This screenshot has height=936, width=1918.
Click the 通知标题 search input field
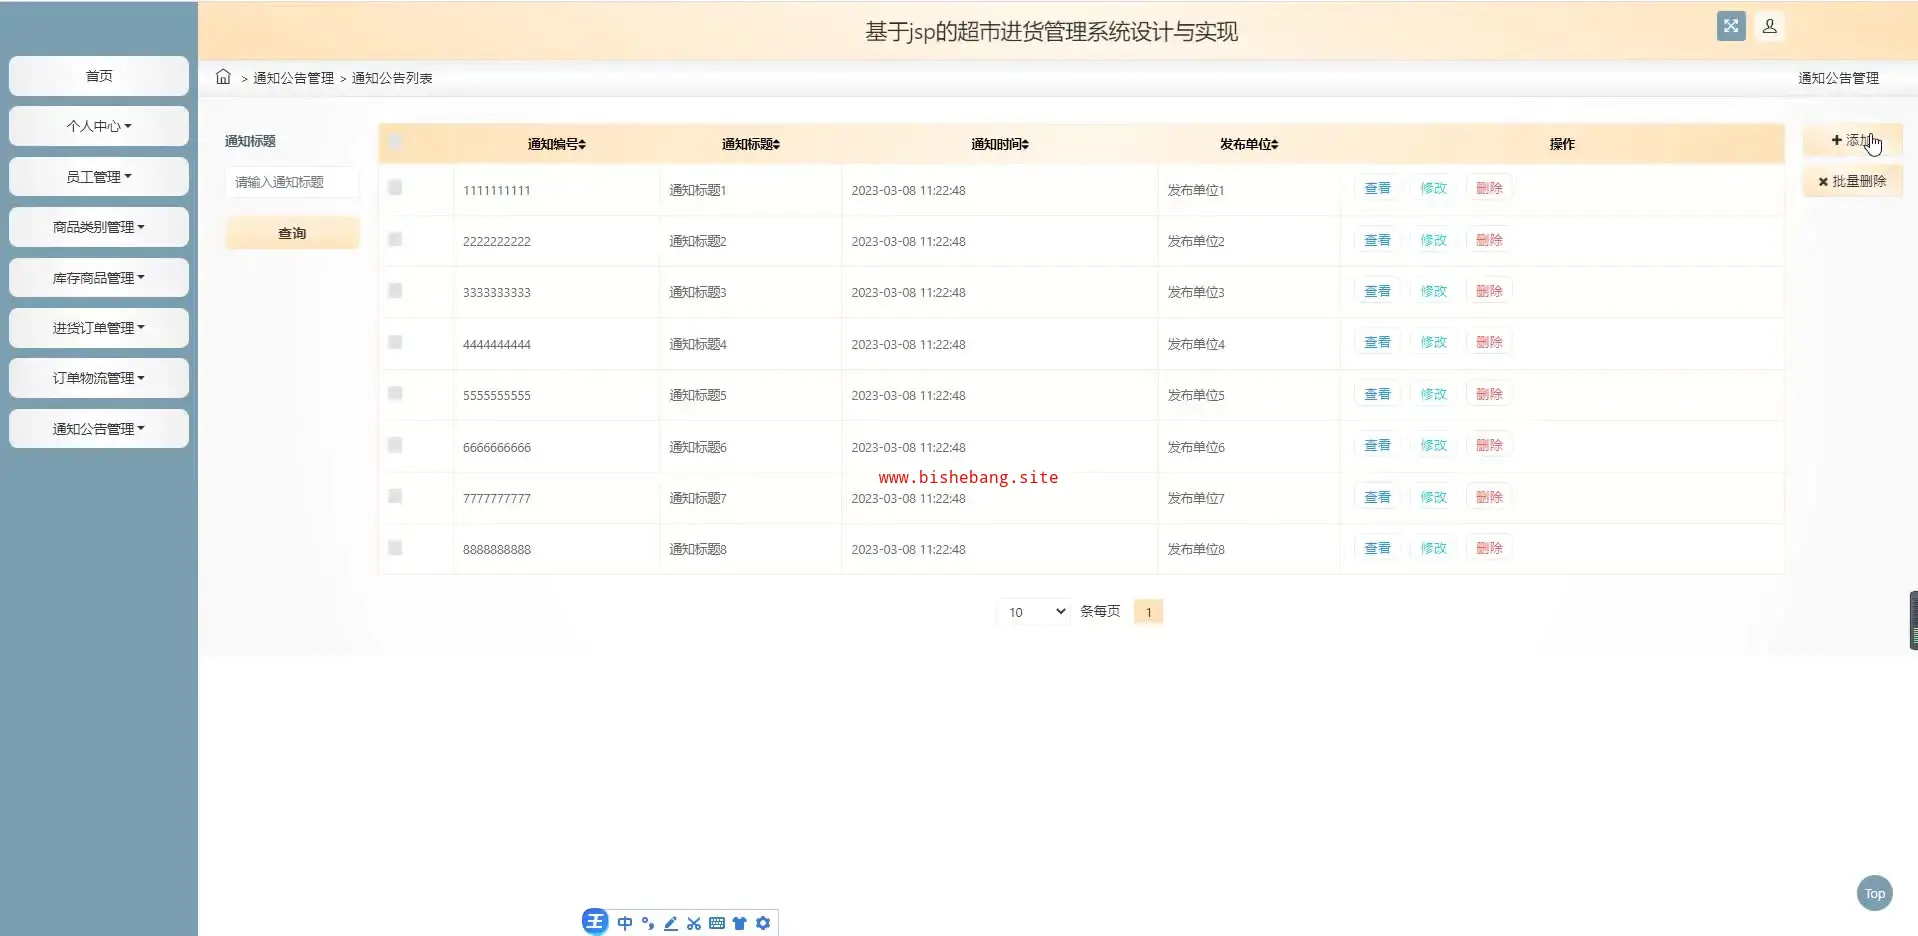pyautogui.click(x=291, y=182)
